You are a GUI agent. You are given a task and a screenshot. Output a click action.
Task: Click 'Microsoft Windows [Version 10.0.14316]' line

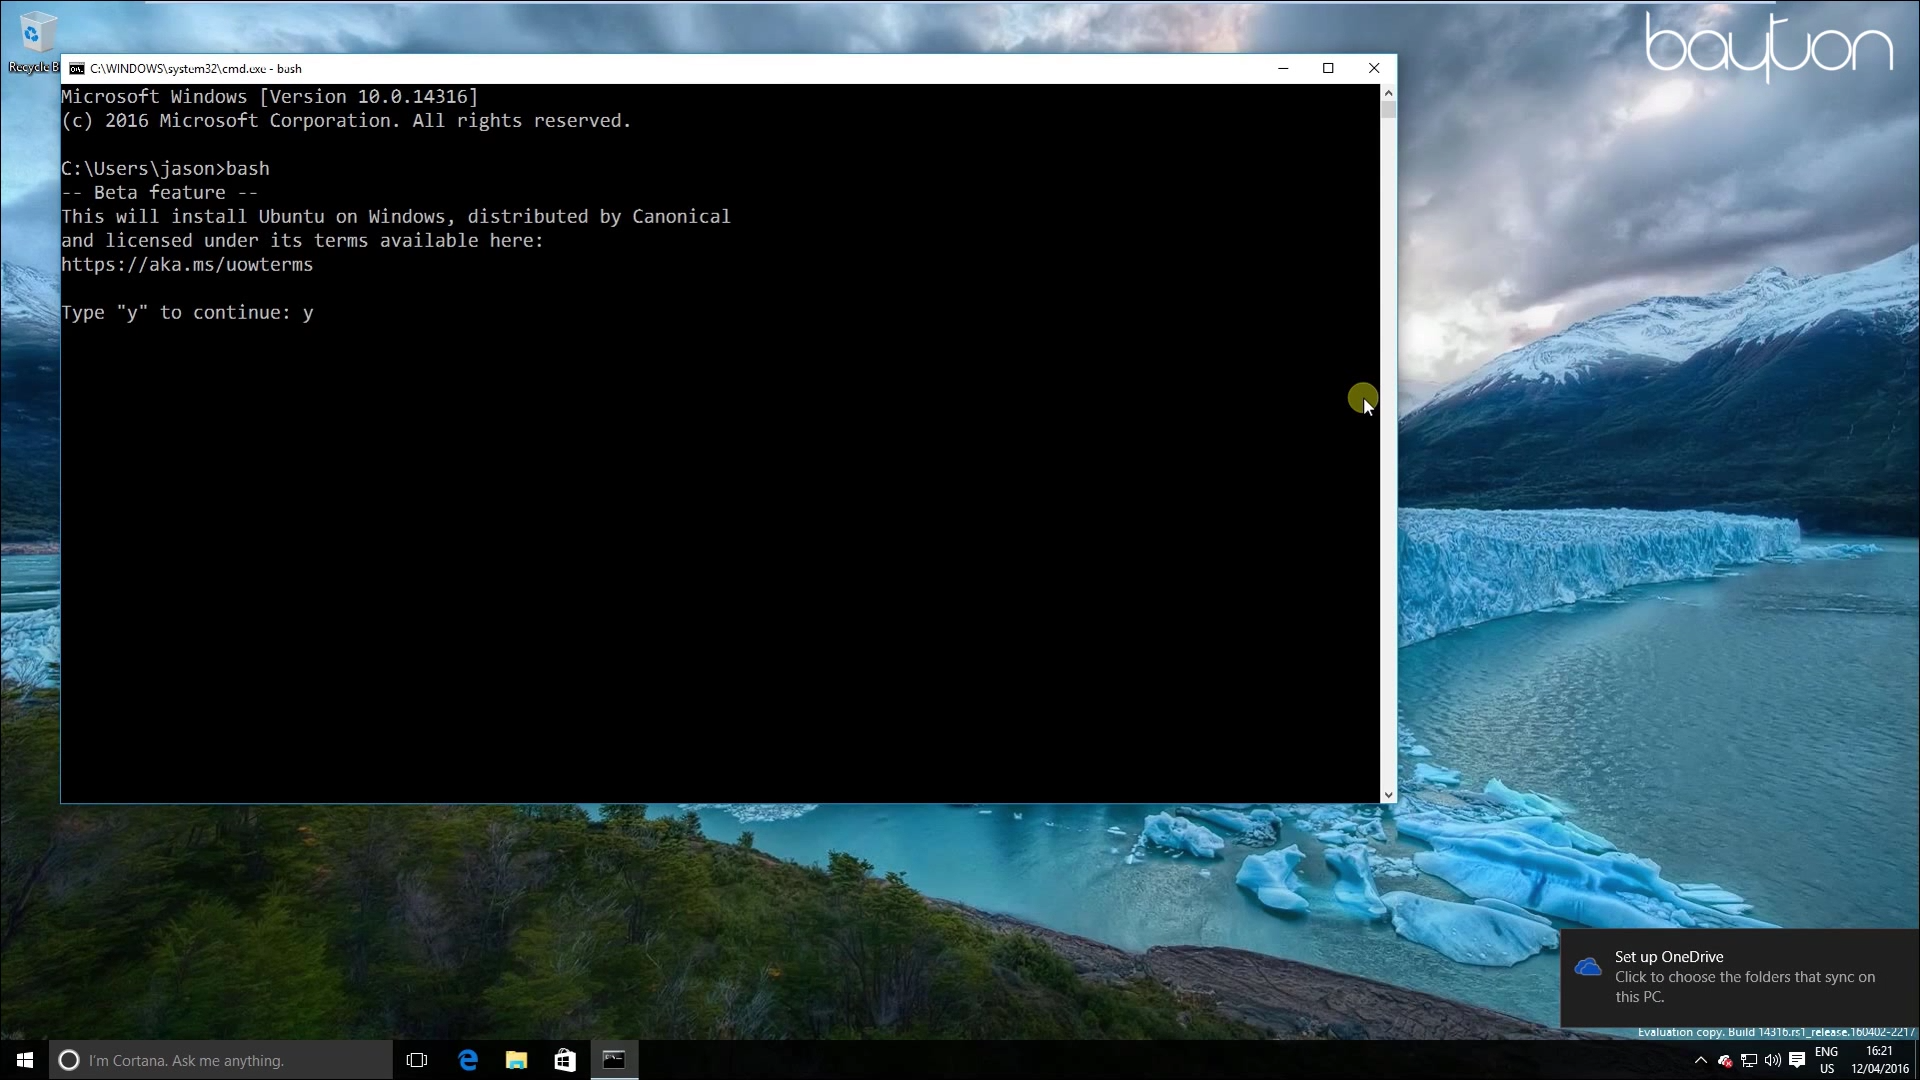(x=270, y=97)
